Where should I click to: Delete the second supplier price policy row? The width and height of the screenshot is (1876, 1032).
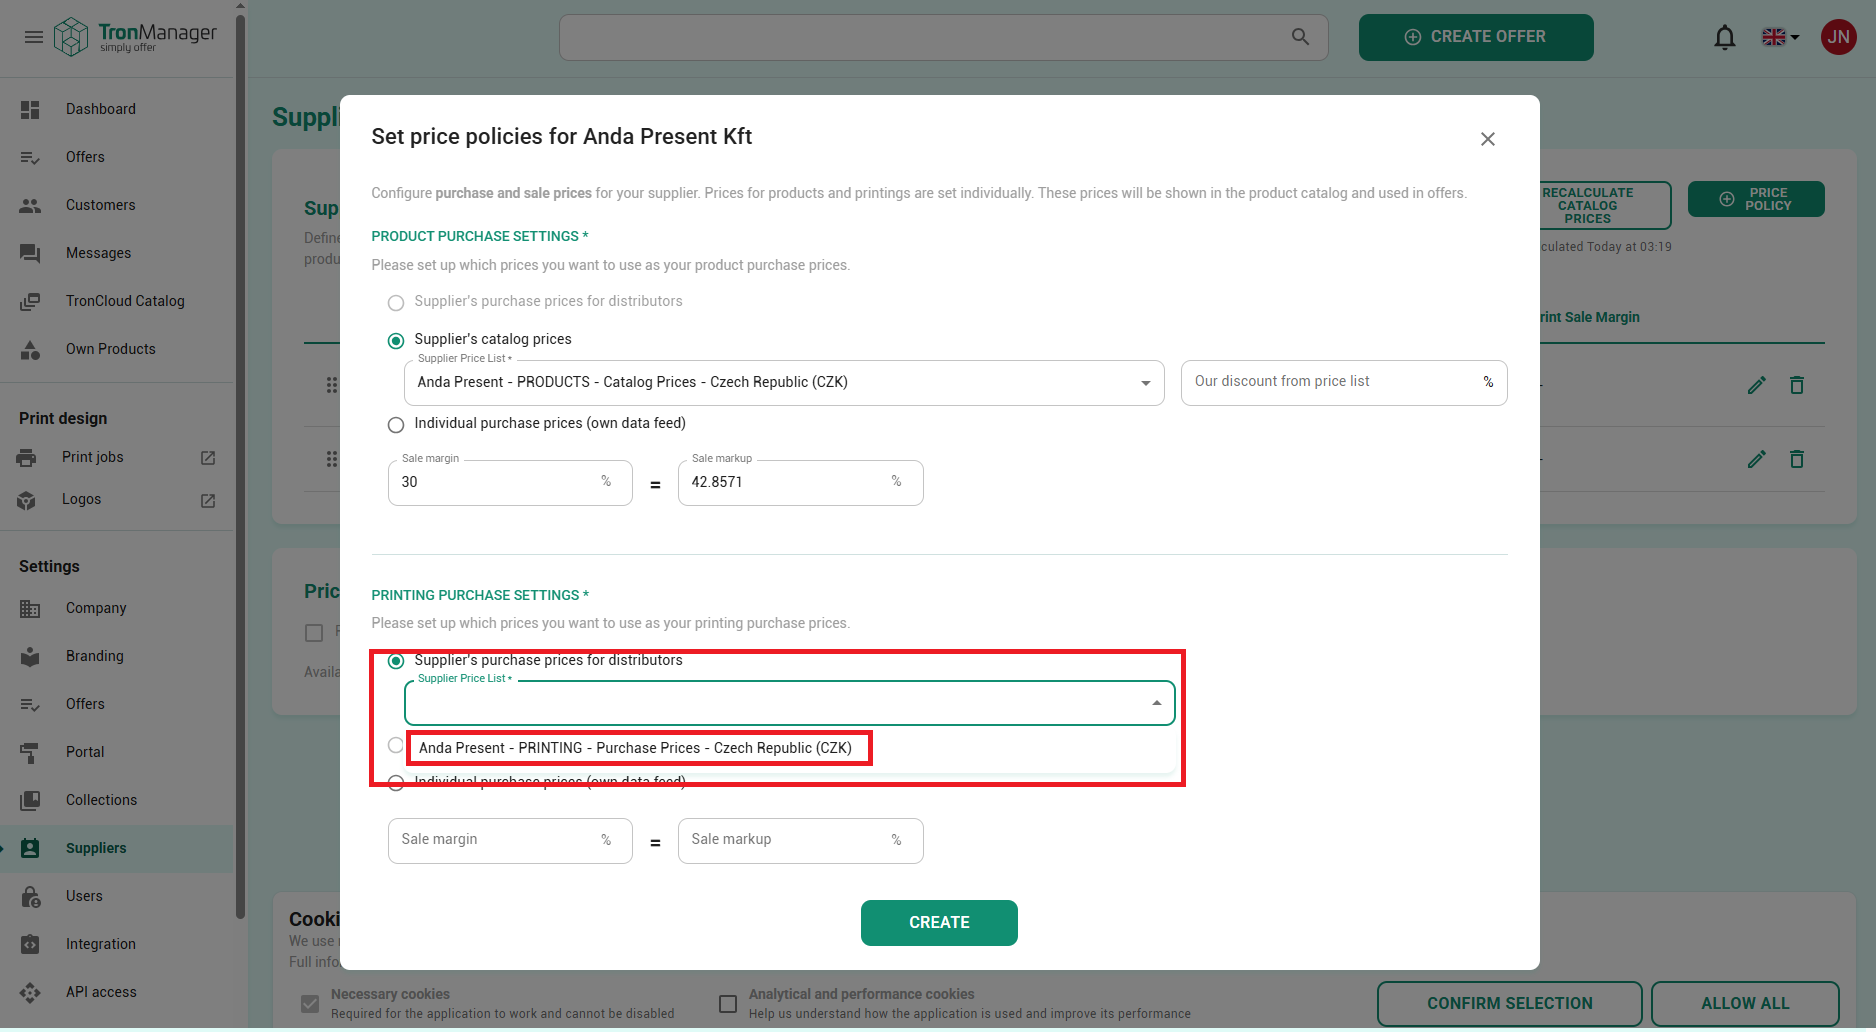(1797, 460)
